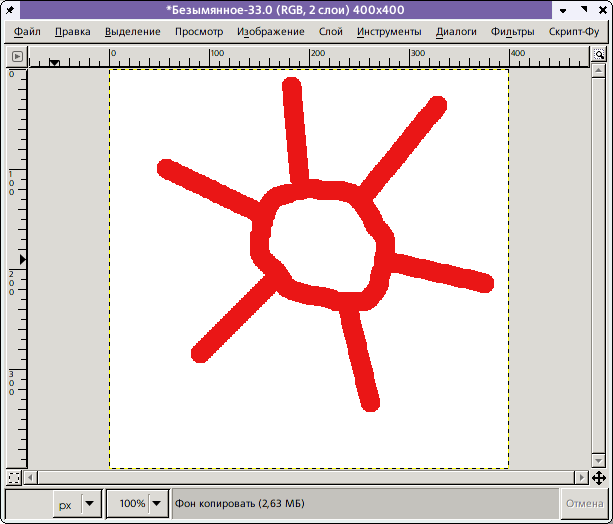This screenshot has width=613, height=524.
Task: Open the Правка menu
Action: (x=72, y=31)
